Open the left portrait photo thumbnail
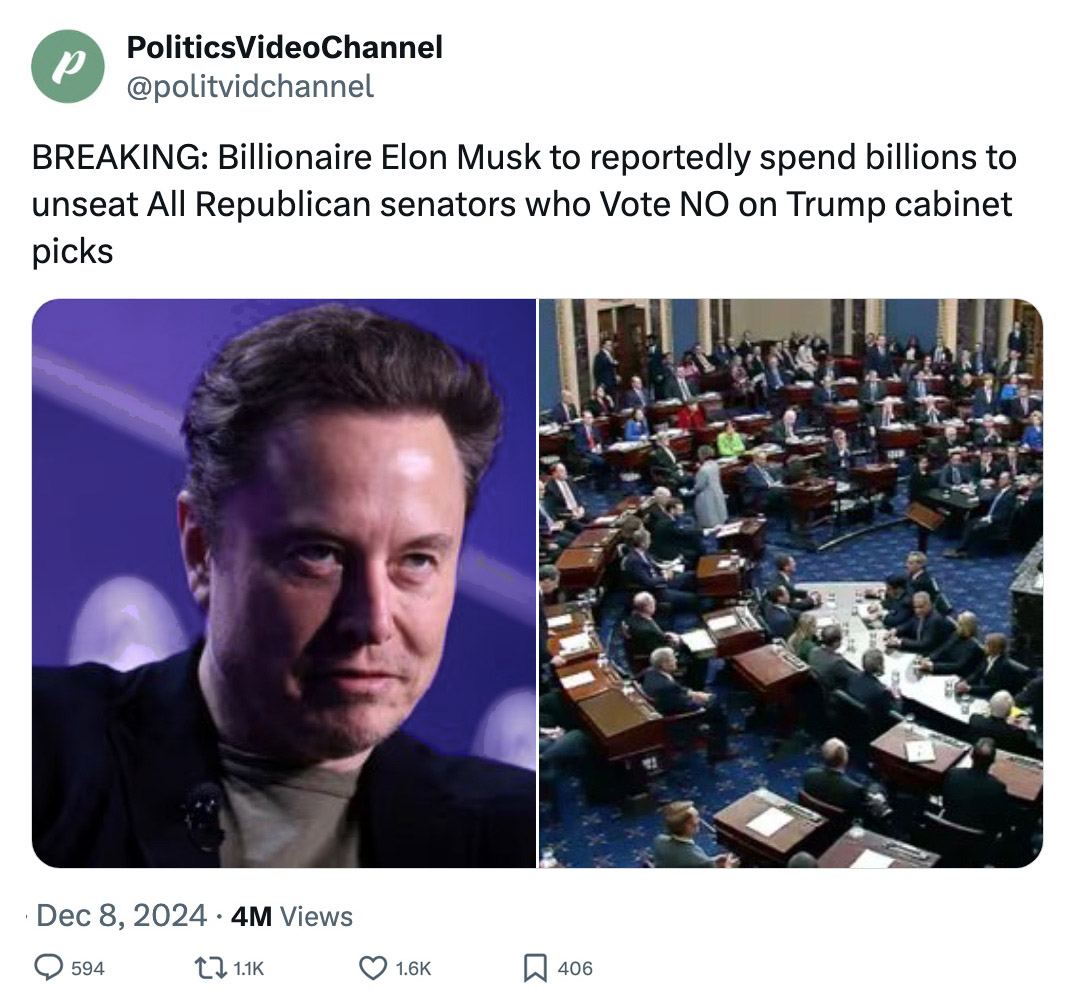 (x=284, y=583)
